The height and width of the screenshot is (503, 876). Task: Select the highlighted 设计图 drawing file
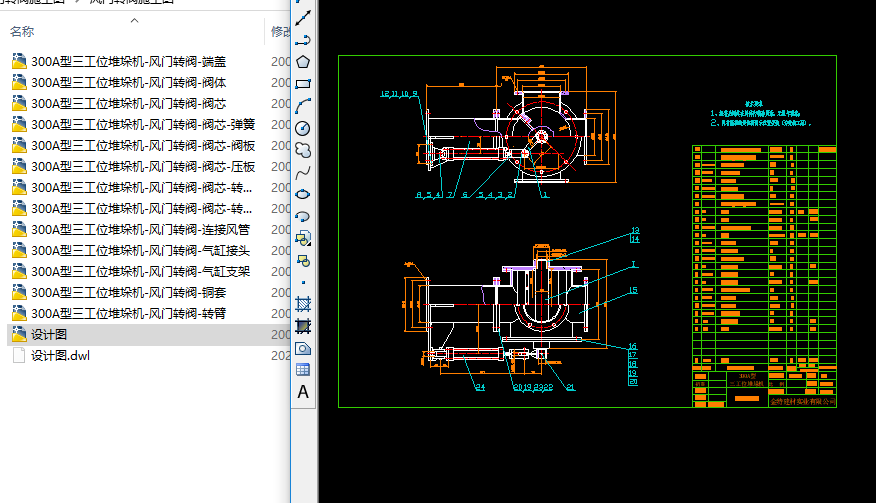point(49,335)
